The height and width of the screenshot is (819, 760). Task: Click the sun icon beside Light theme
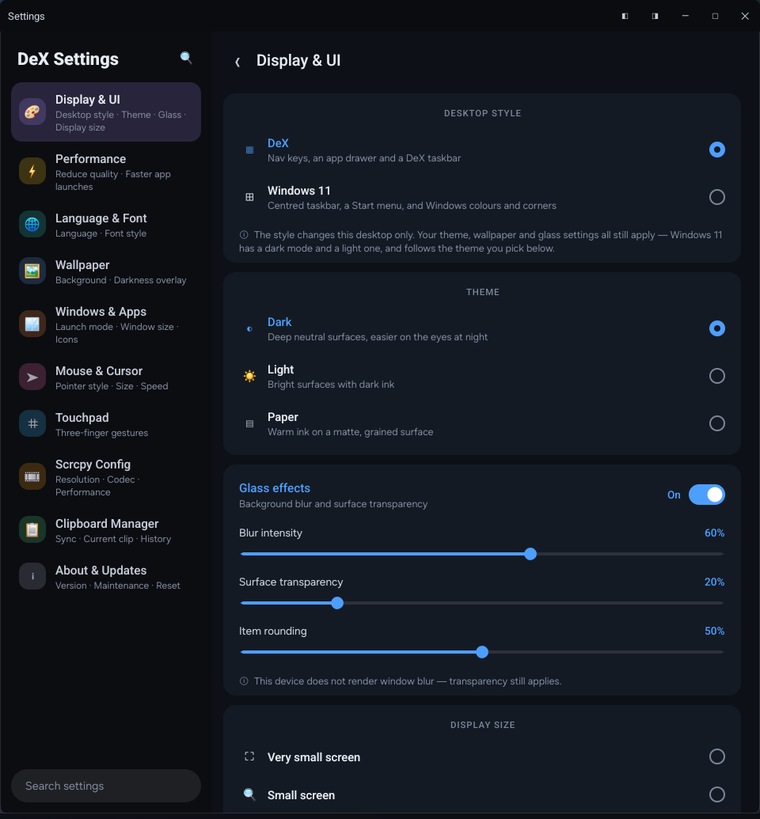pos(250,376)
